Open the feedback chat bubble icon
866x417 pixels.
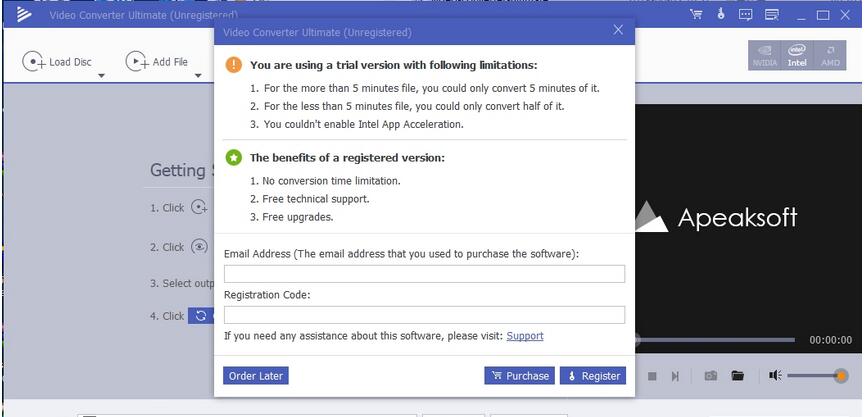point(746,14)
